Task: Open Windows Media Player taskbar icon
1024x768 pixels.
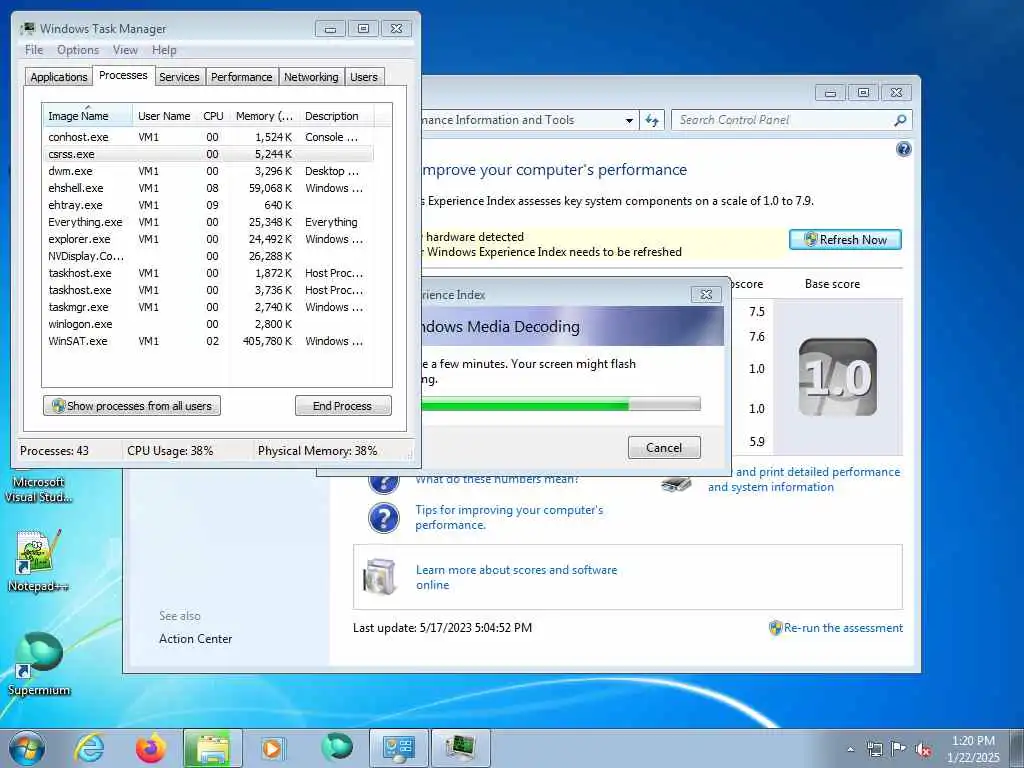Action: click(272, 748)
